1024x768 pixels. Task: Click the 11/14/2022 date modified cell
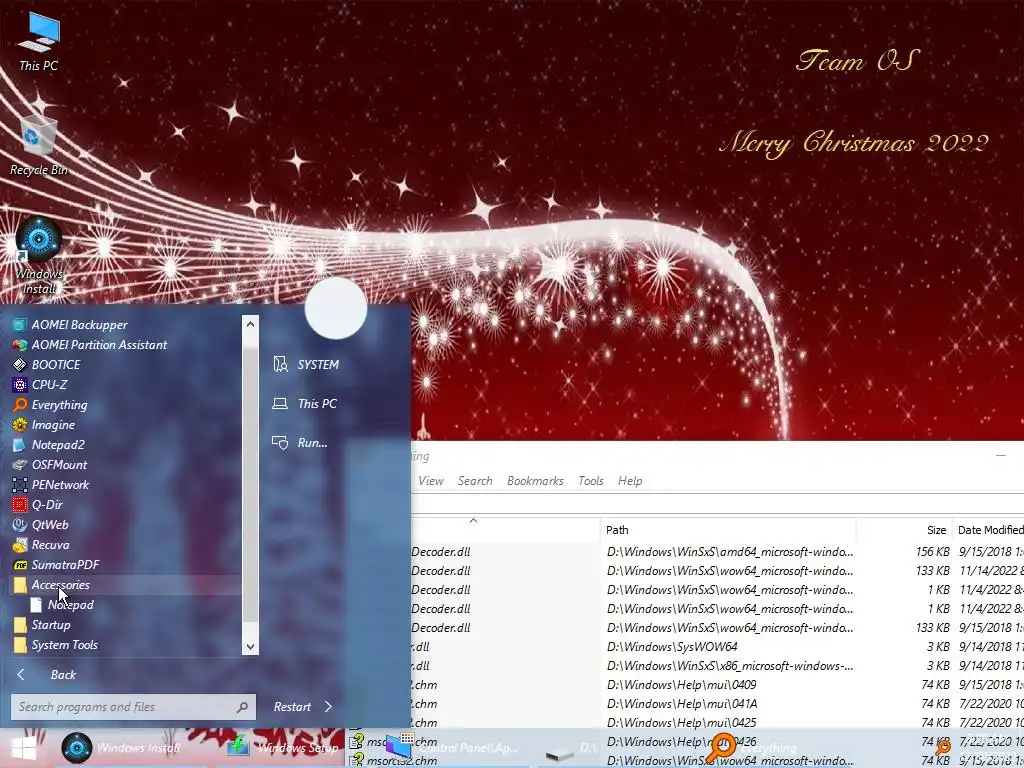tap(991, 571)
